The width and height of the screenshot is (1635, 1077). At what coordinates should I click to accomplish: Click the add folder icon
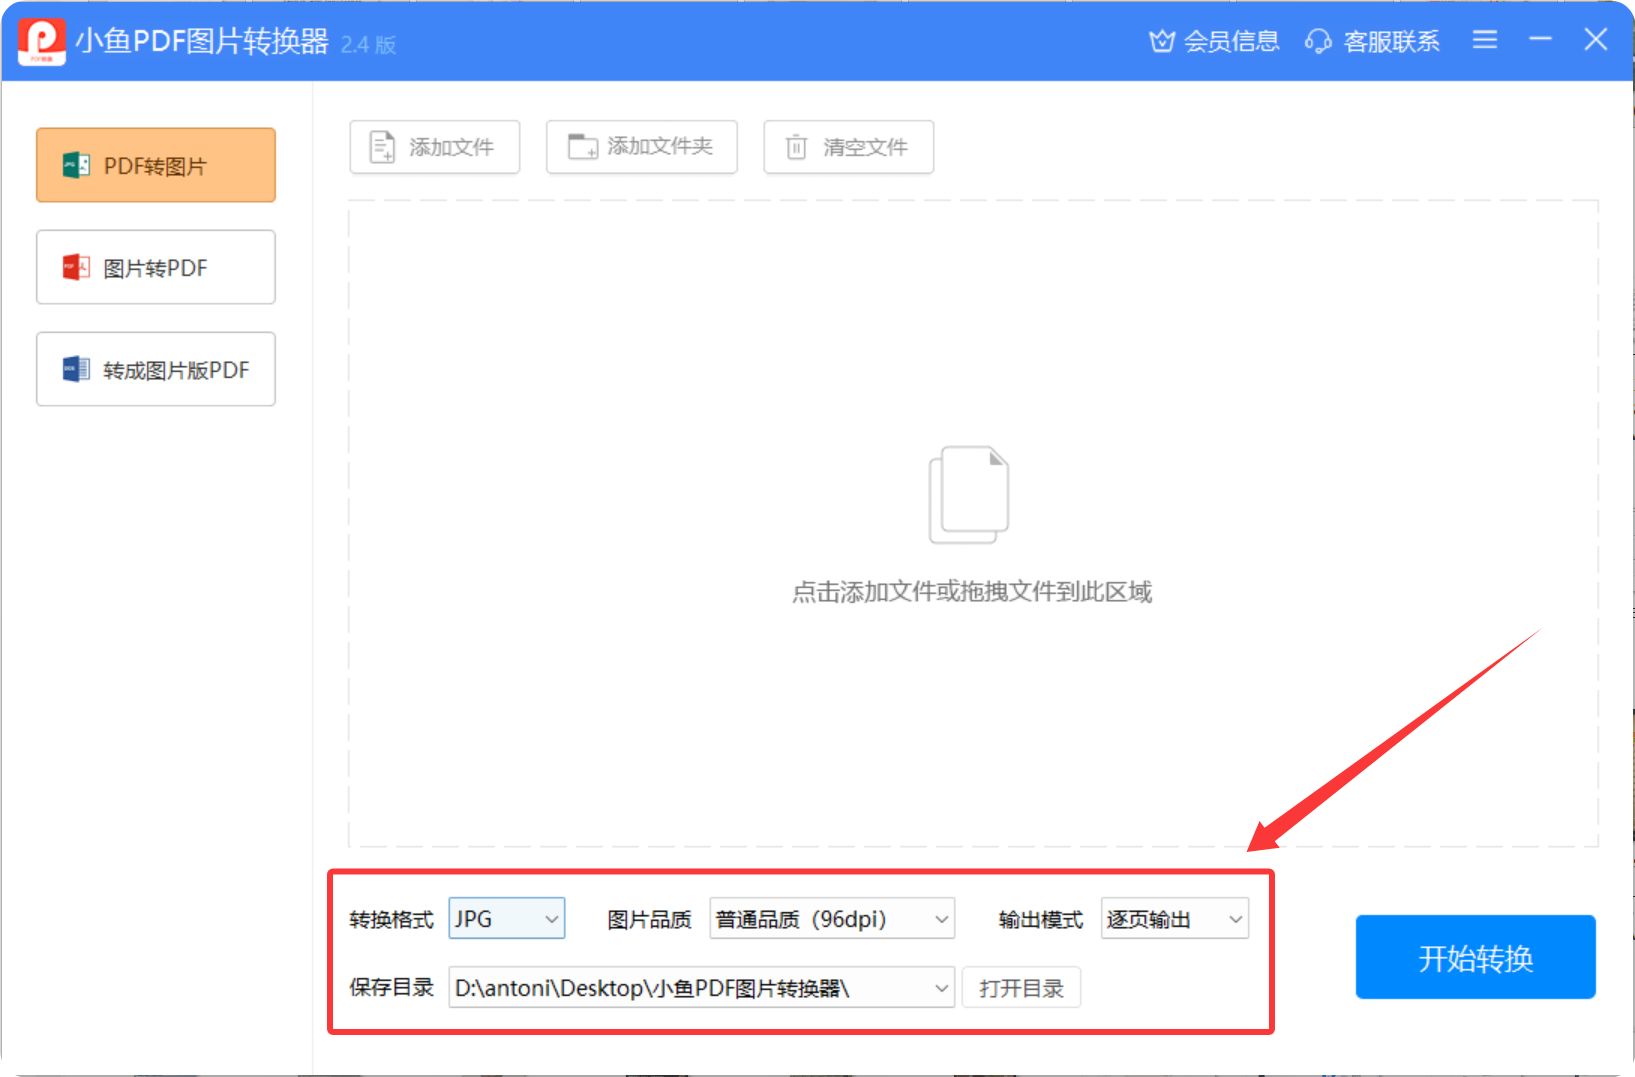[582, 147]
